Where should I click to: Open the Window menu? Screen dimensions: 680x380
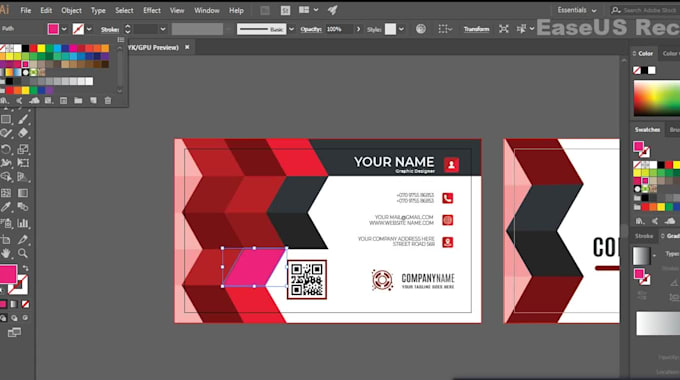click(x=206, y=10)
